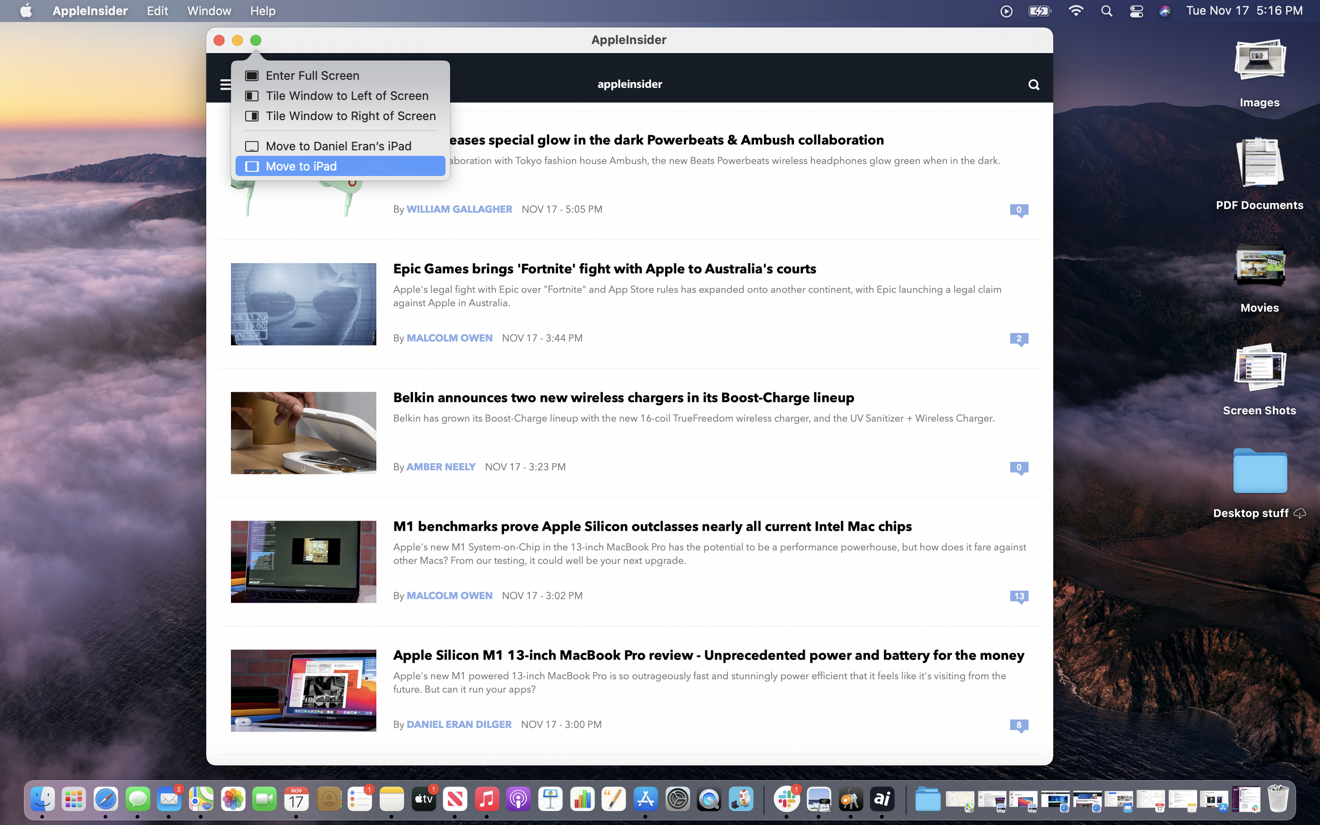Screen dimensions: 1320x825
Task: Select Tile Window to Right of Screen
Action: [340, 116]
